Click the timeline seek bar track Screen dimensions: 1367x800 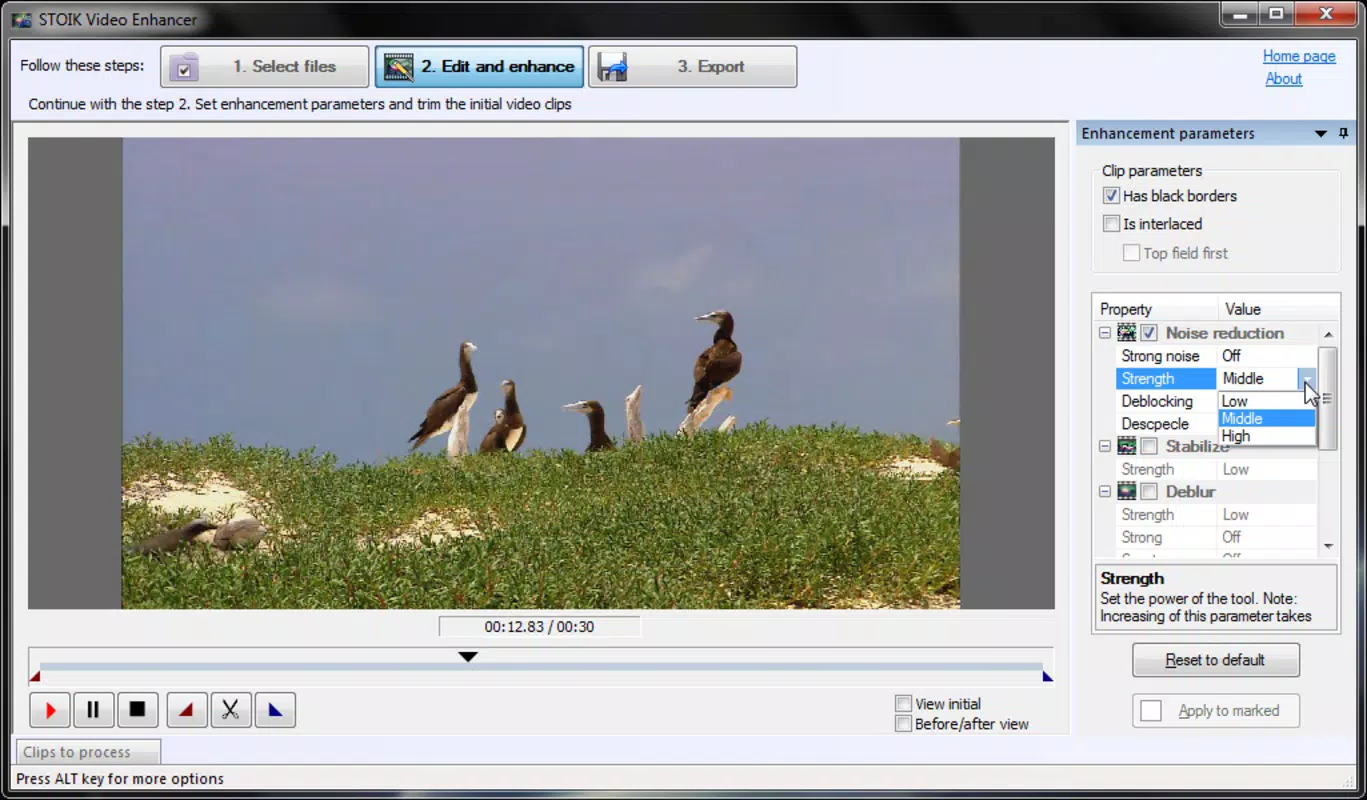pos(540,666)
